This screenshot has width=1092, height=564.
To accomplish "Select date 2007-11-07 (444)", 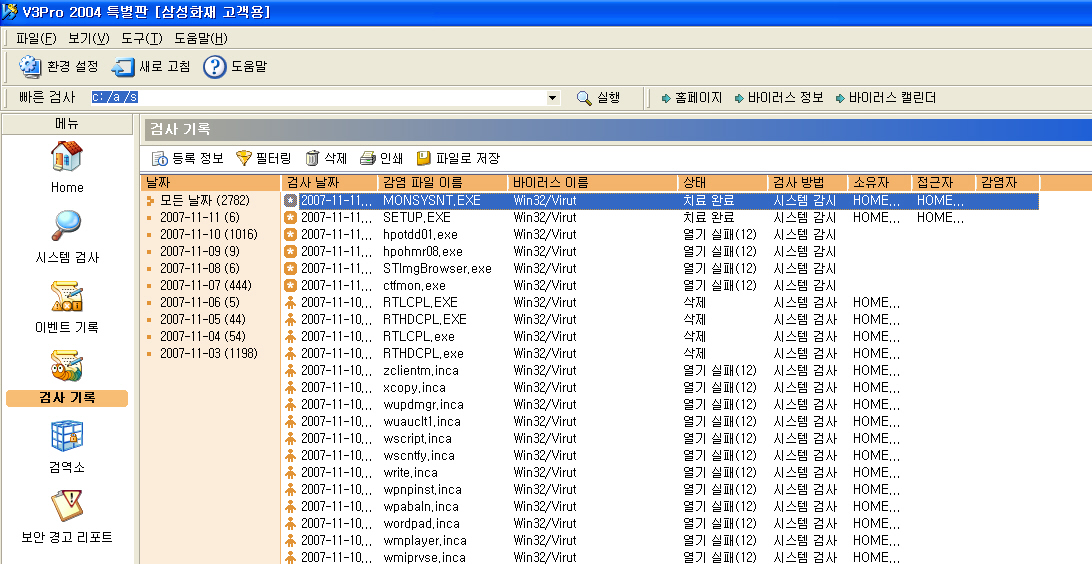I will coord(205,285).
